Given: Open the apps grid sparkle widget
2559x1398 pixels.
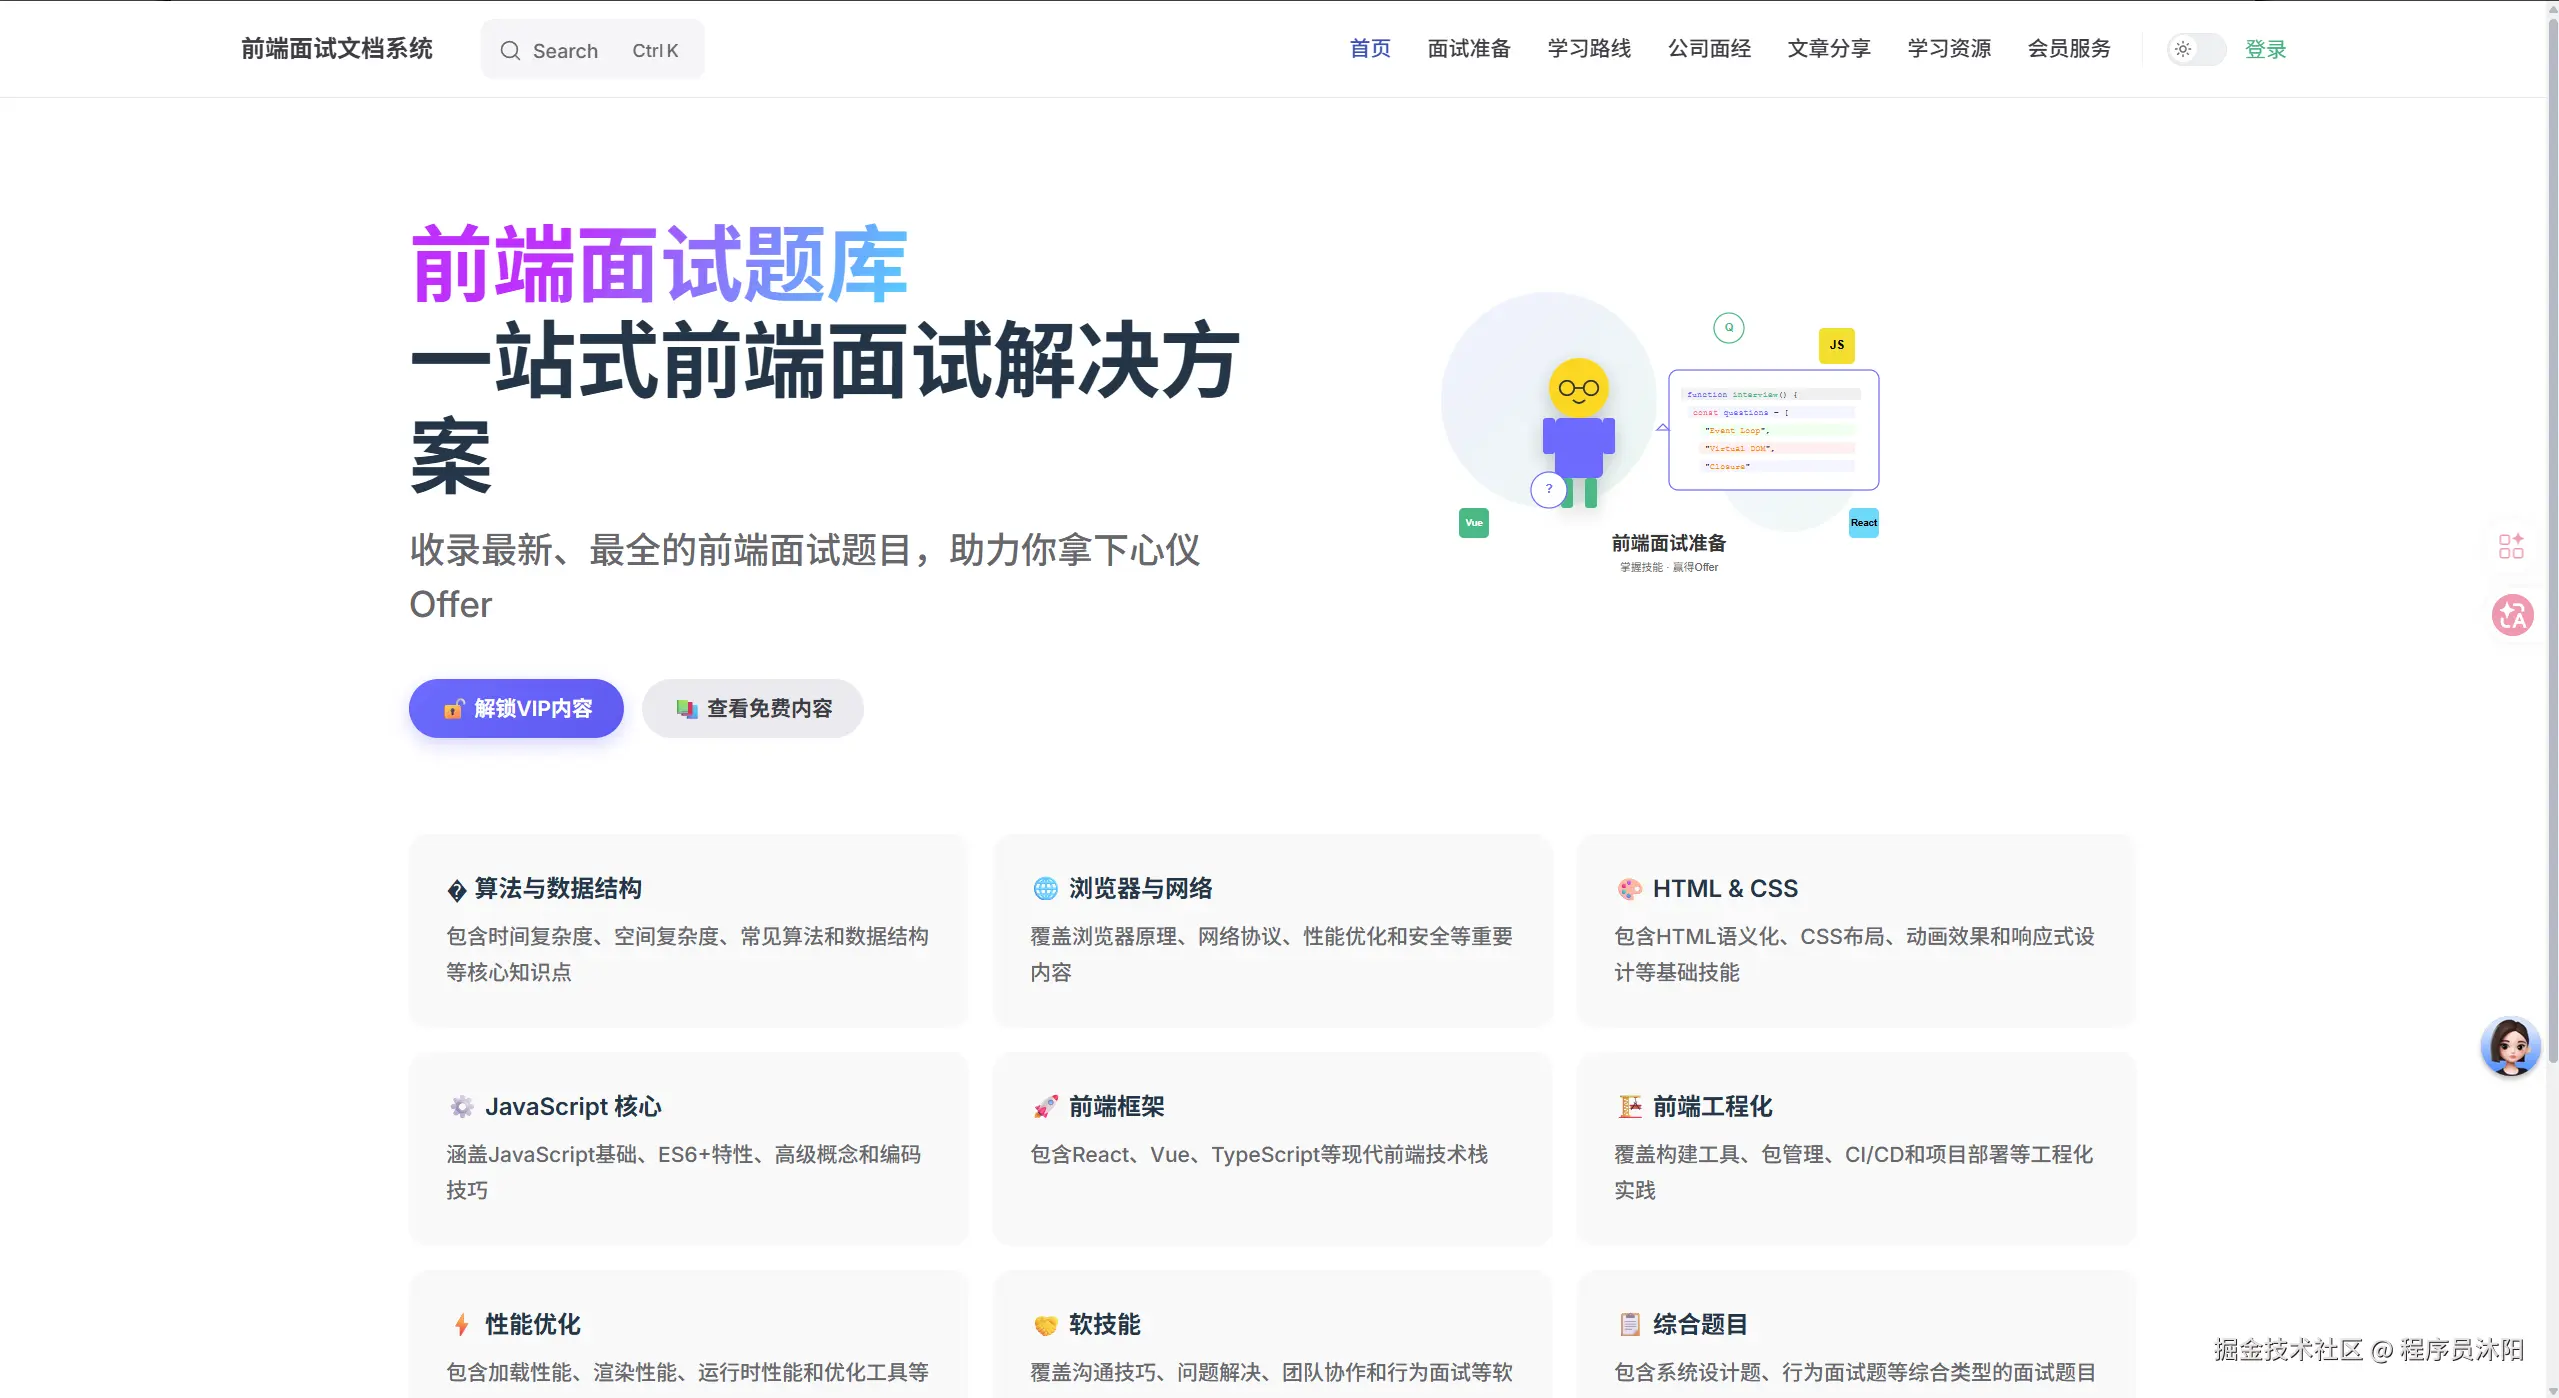Looking at the screenshot, I should click(2511, 546).
